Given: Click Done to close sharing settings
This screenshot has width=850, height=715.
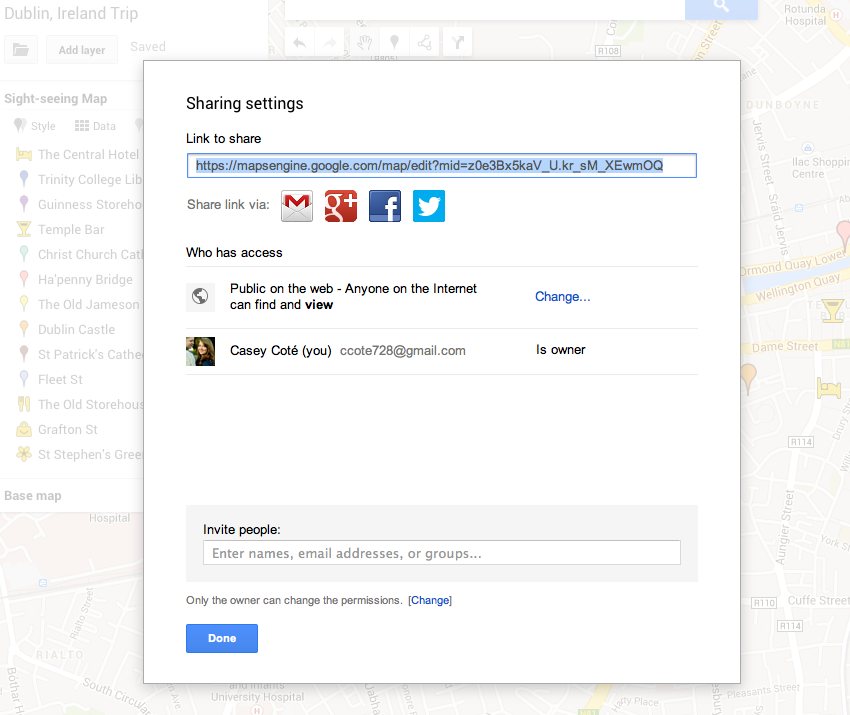Looking at the screenshot, I should tap(221, 638).
